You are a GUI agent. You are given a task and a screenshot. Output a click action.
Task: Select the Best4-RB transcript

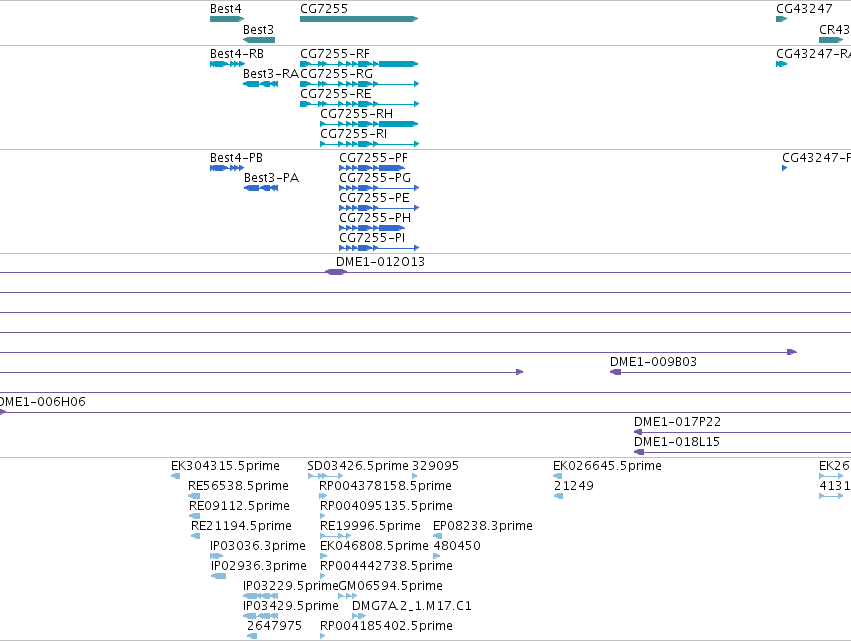227,64
